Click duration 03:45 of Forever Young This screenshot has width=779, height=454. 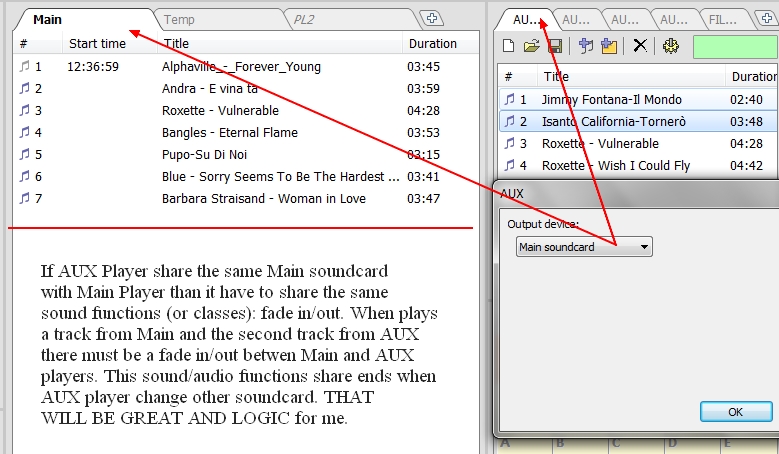tap(423, 67)
